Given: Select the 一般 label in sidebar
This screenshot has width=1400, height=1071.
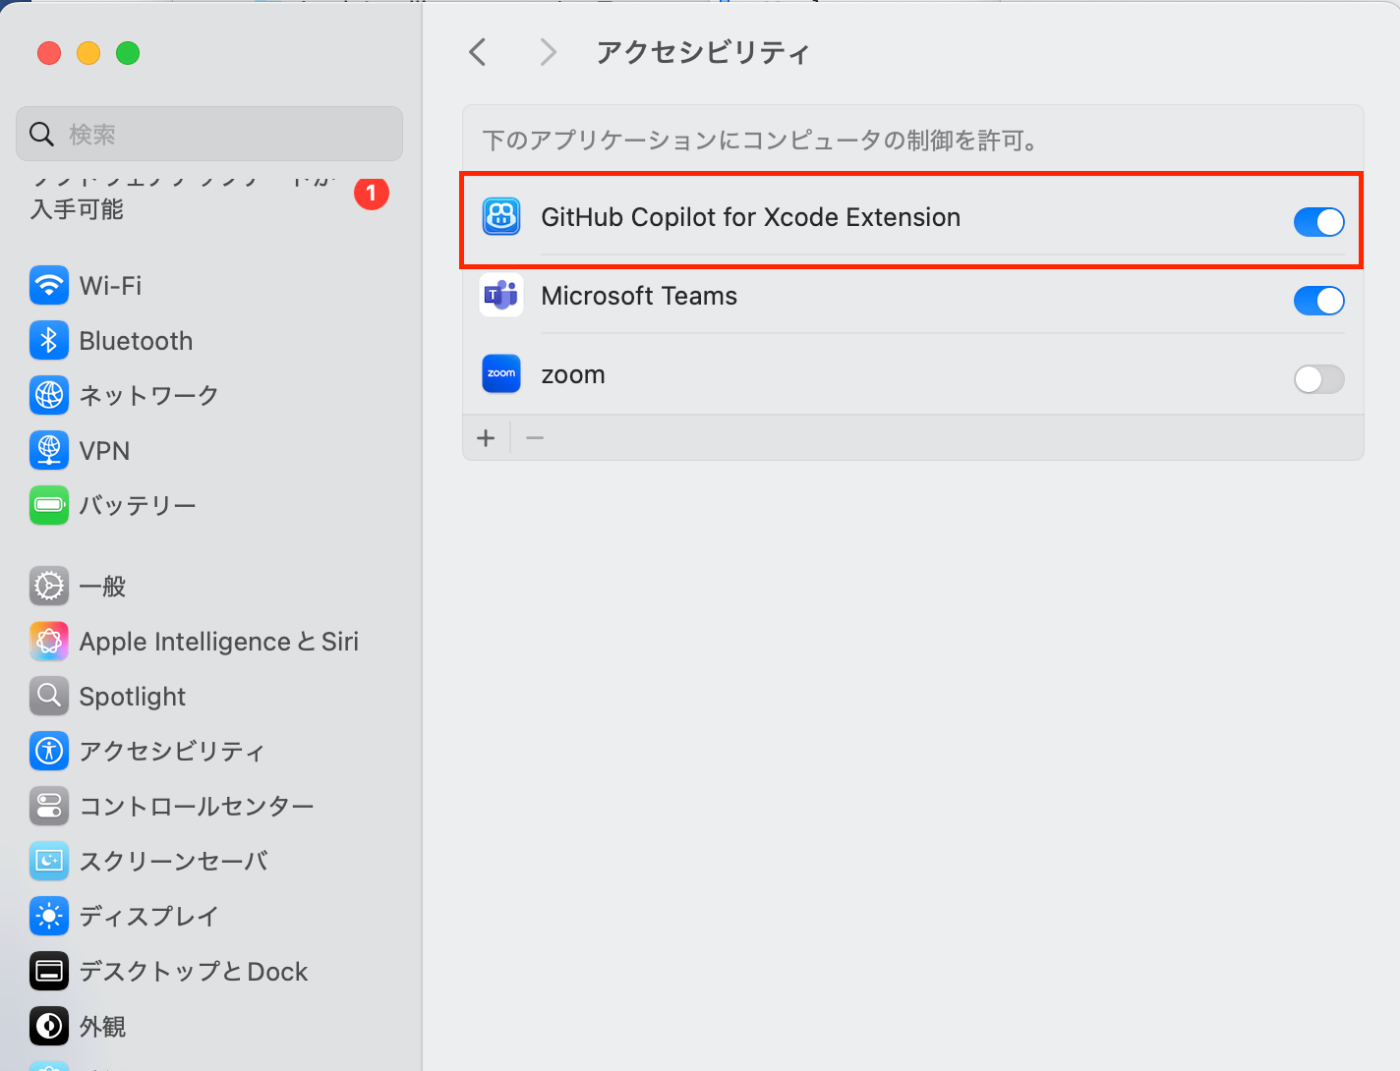Looking at the screenshot, I should point(103,586).
